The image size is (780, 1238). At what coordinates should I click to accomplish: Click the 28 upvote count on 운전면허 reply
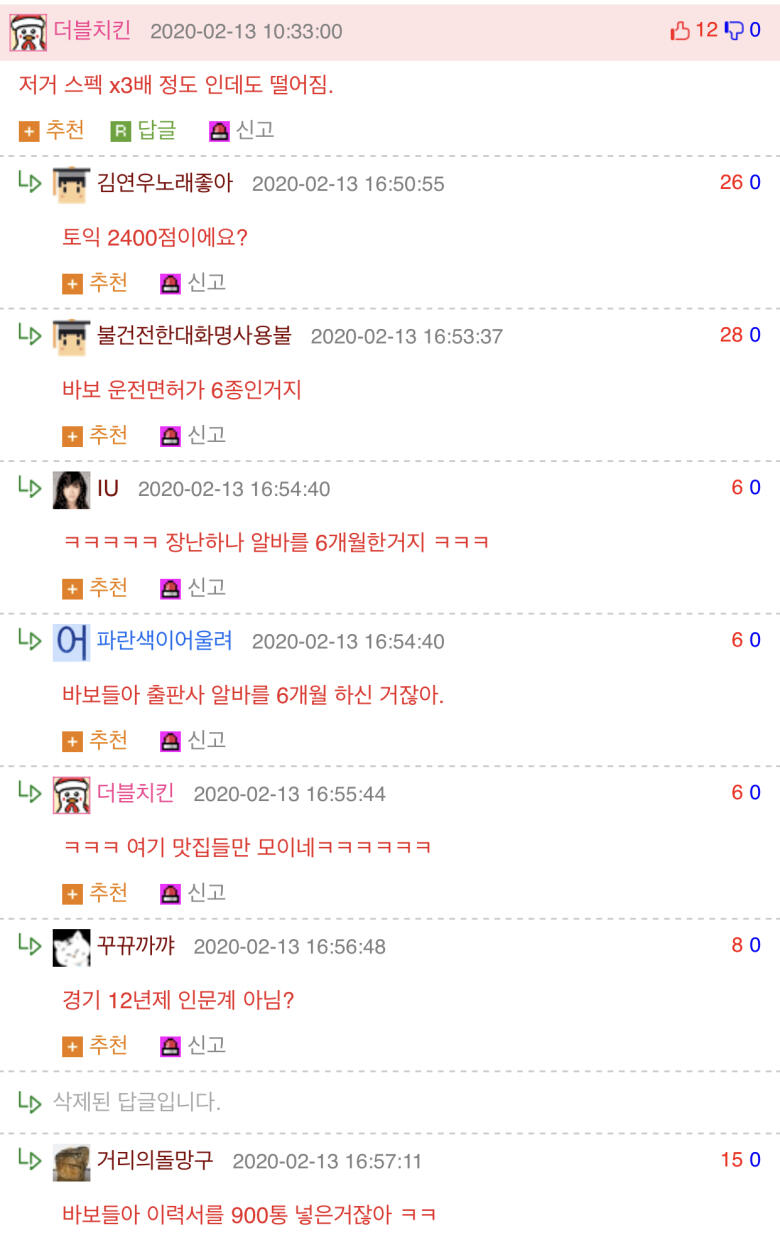[731, 335]
